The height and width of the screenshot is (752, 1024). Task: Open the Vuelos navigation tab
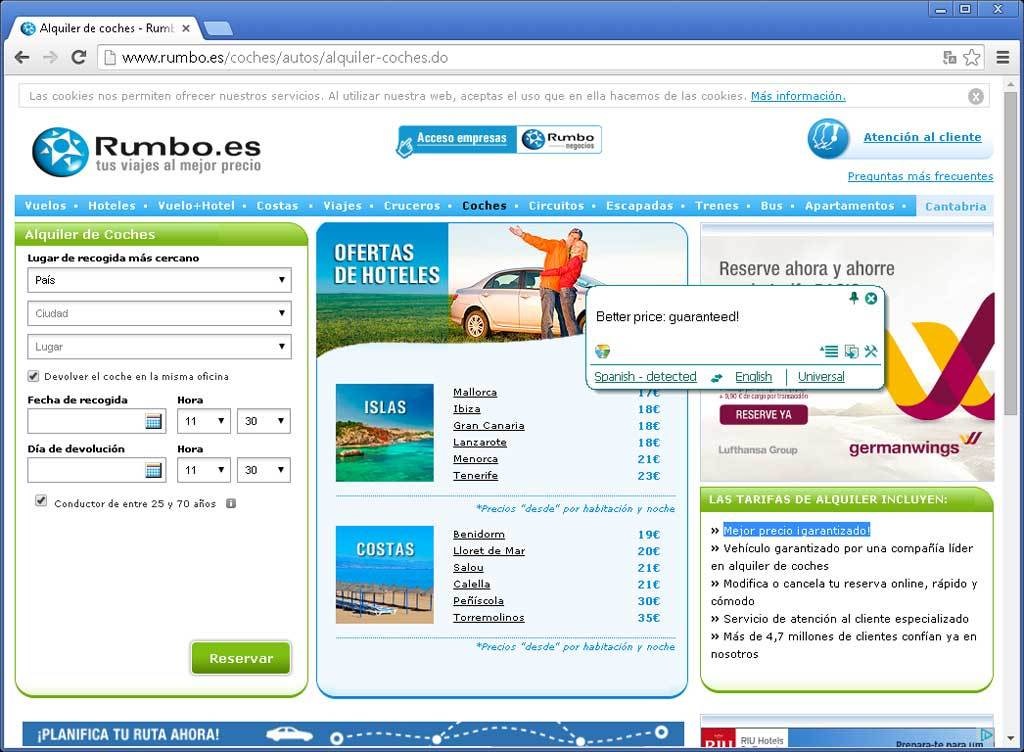(x=45, y=206)
